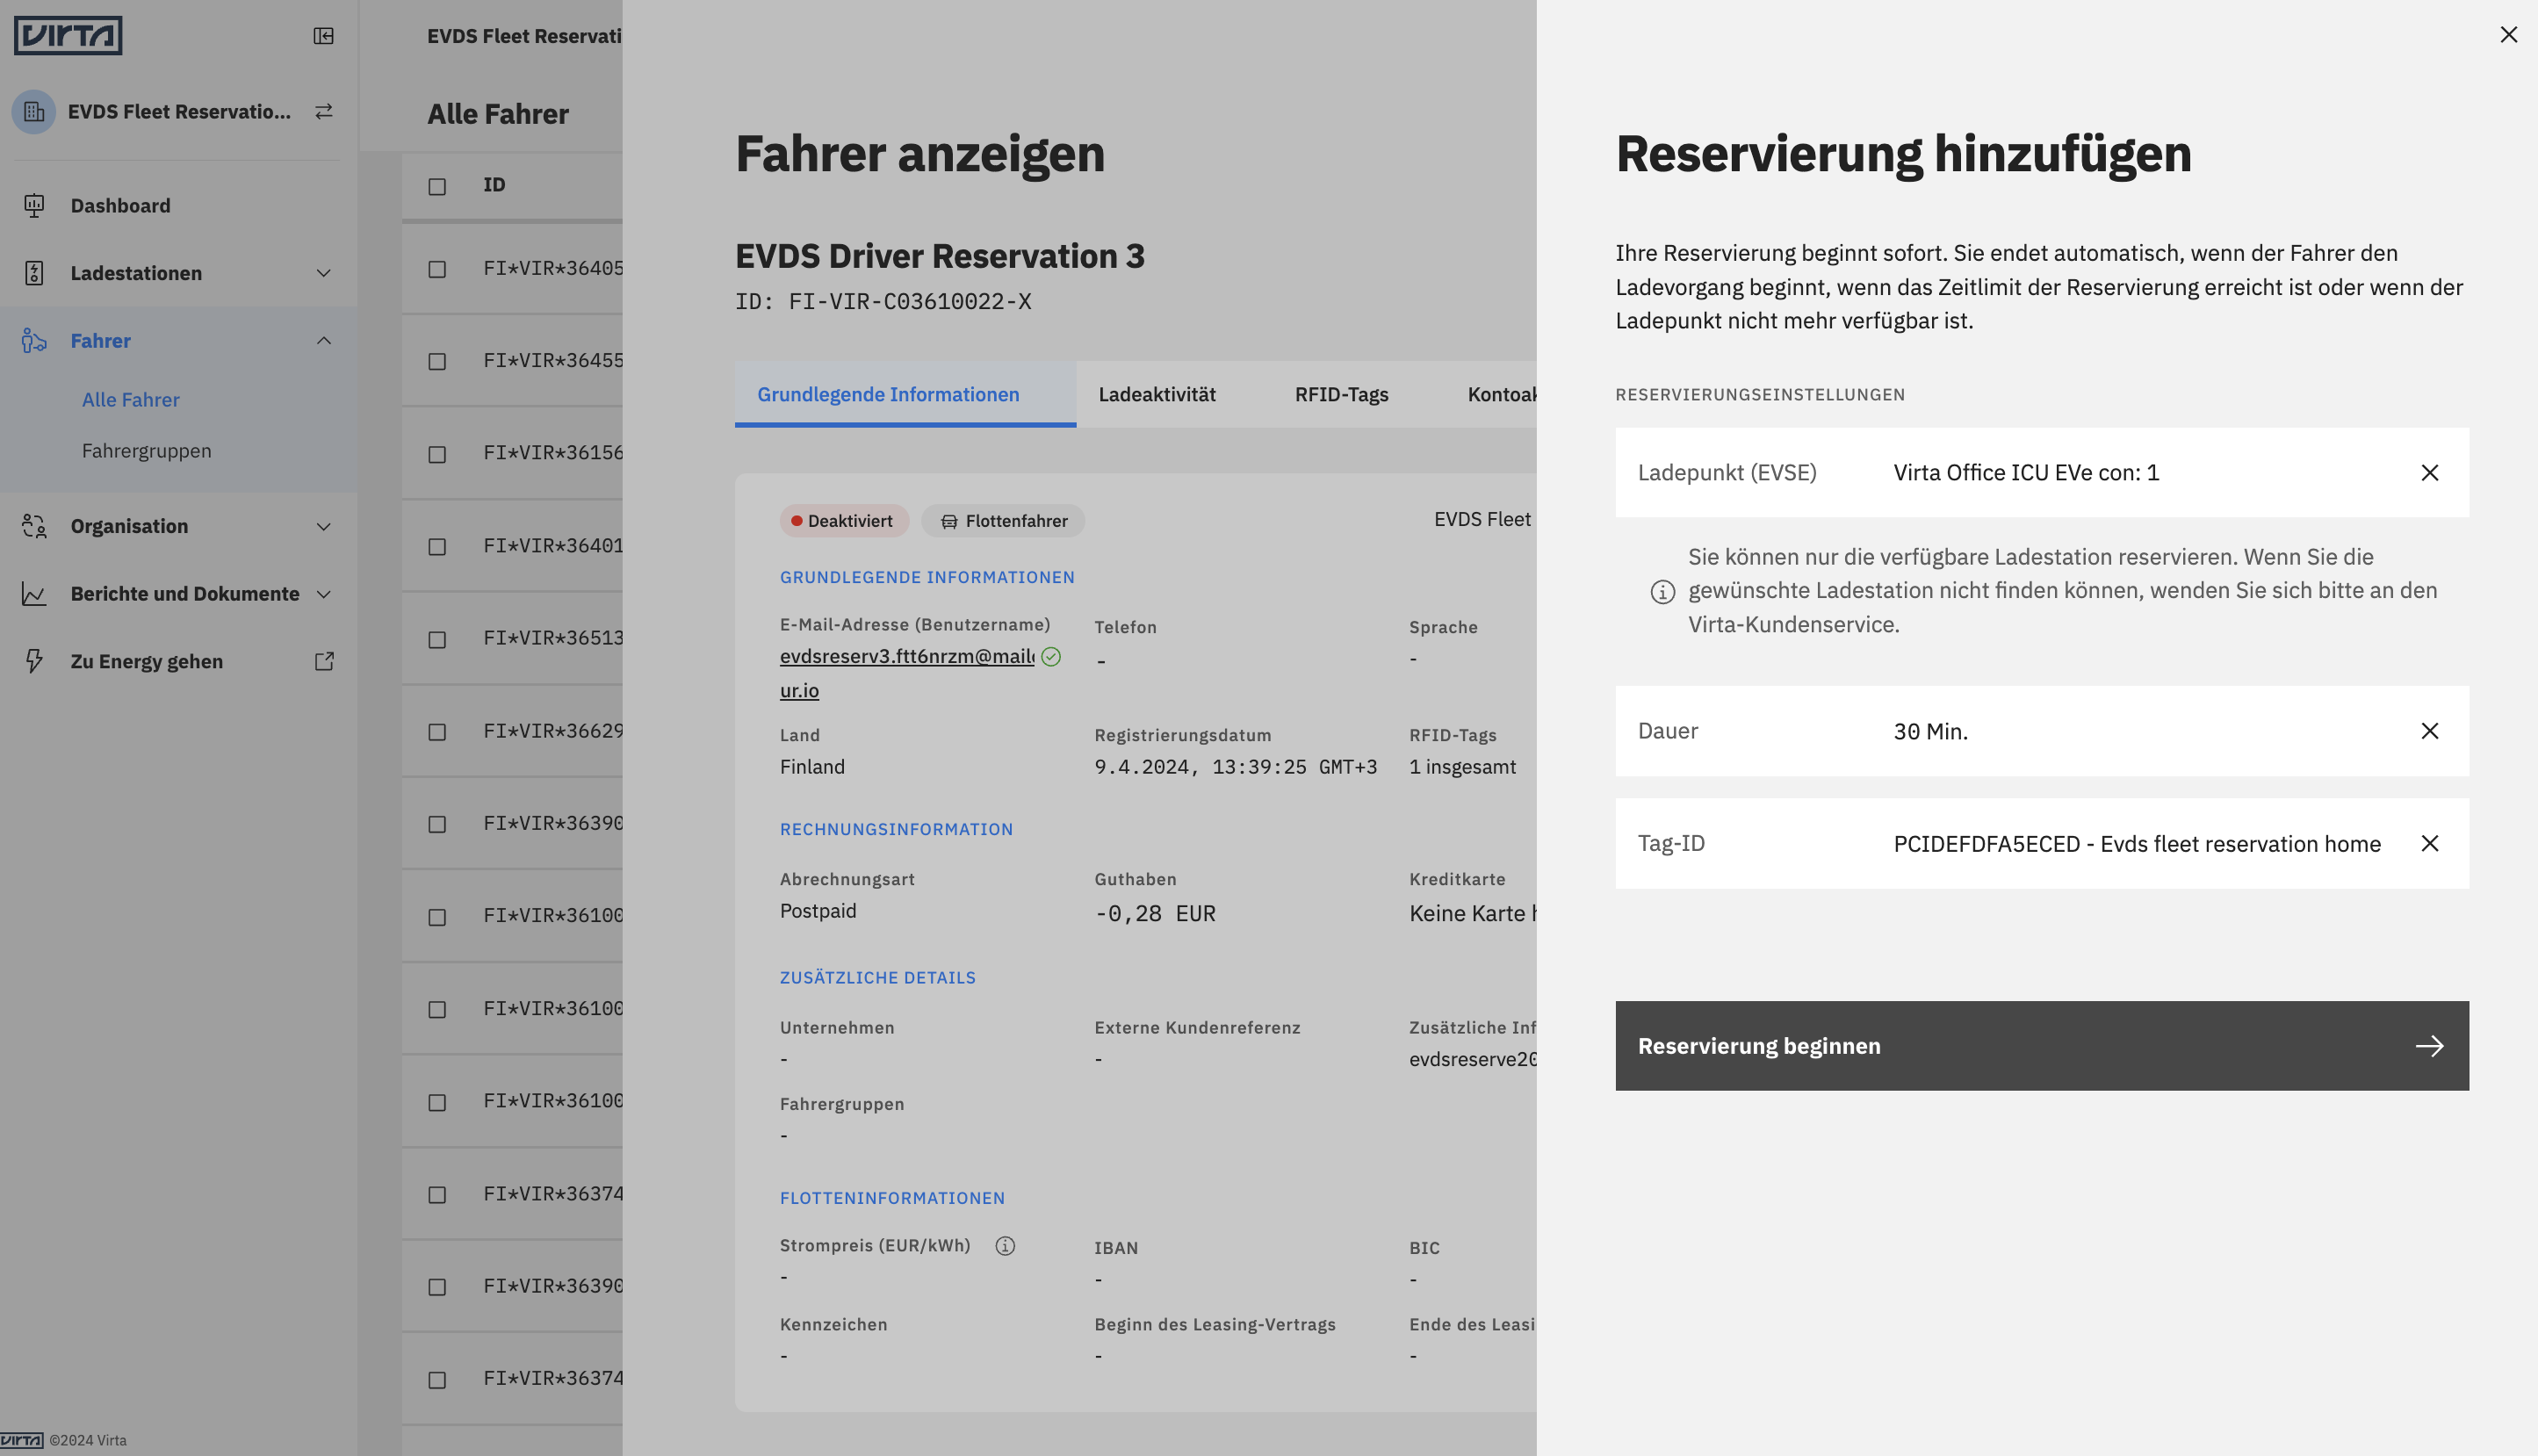Click the Organisation people icon
This screenshot has height=1456, width=2538.
point(34,526)
